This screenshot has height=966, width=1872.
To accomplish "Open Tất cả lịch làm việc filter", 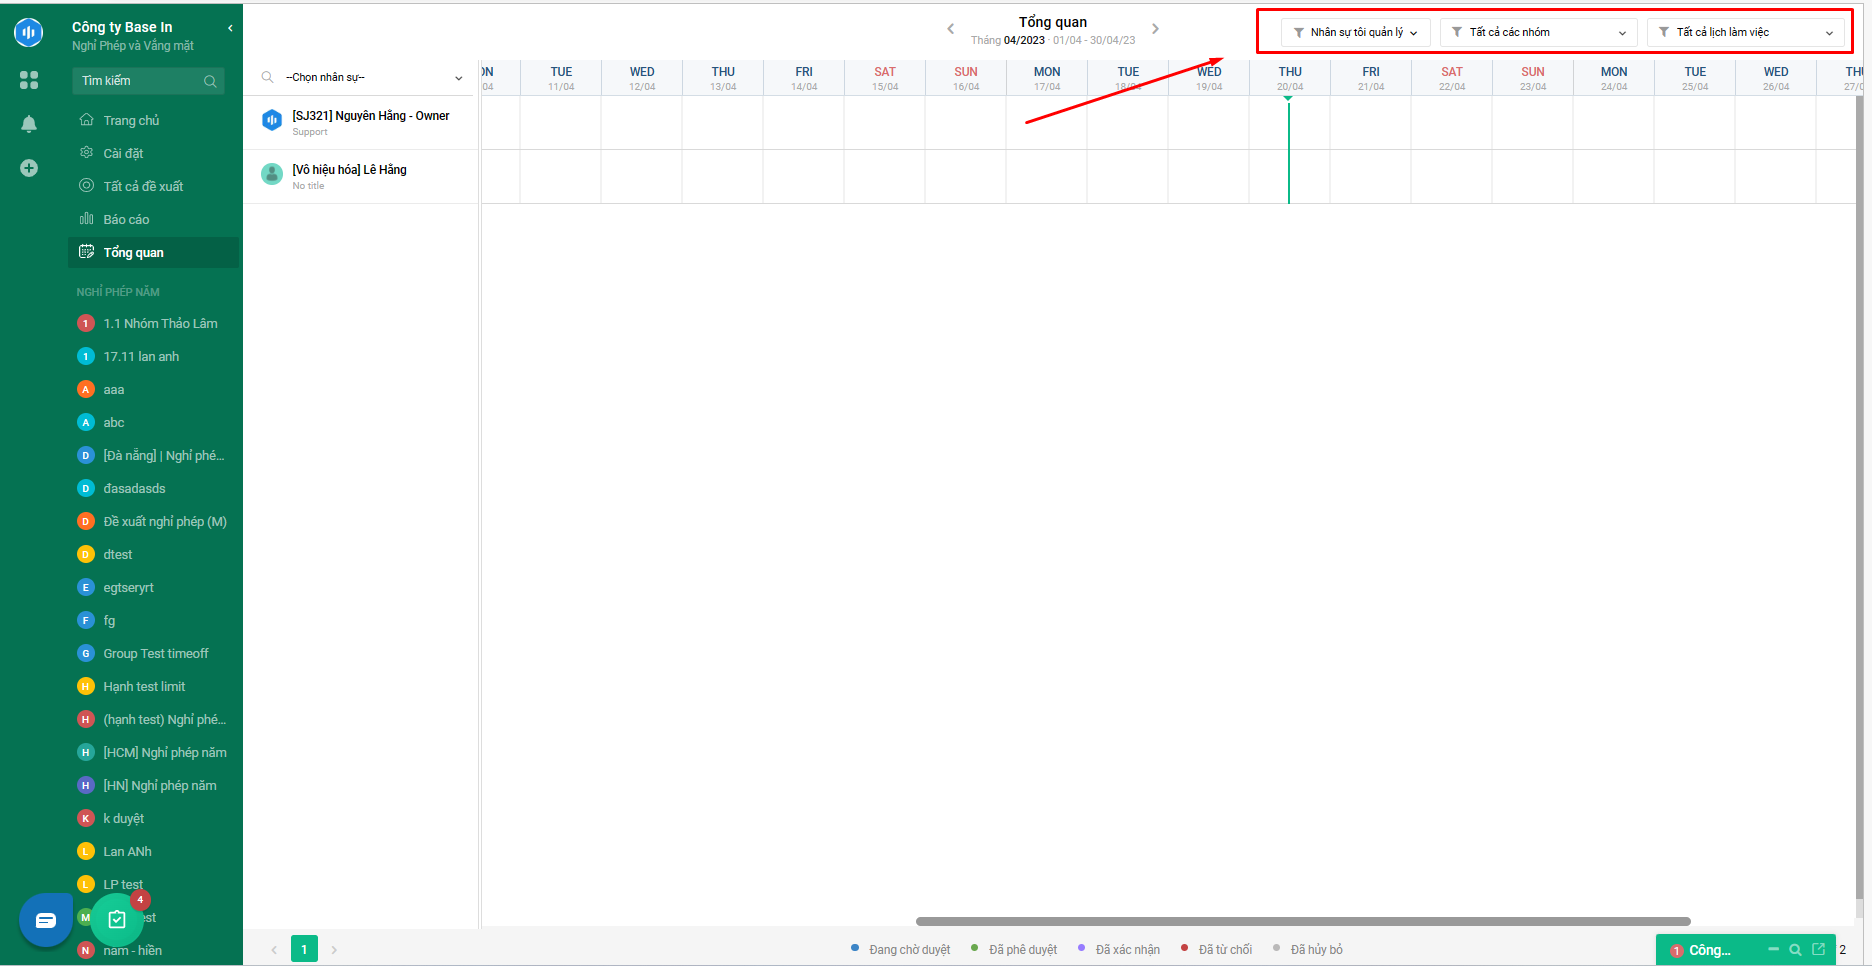I will click(1745, 32).
